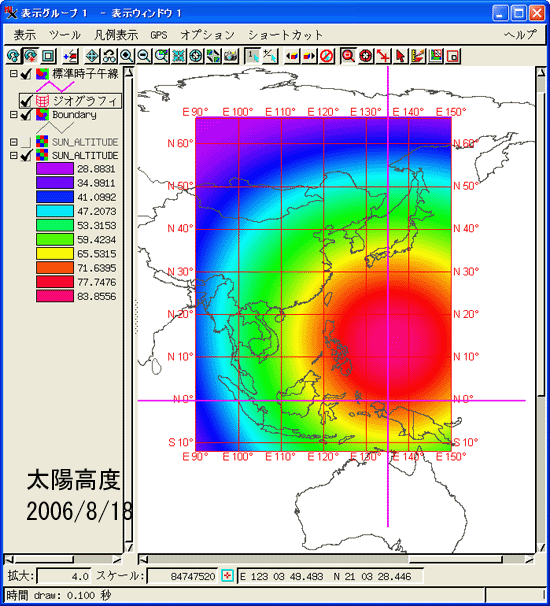Click the camera snapshot icon

231,56
